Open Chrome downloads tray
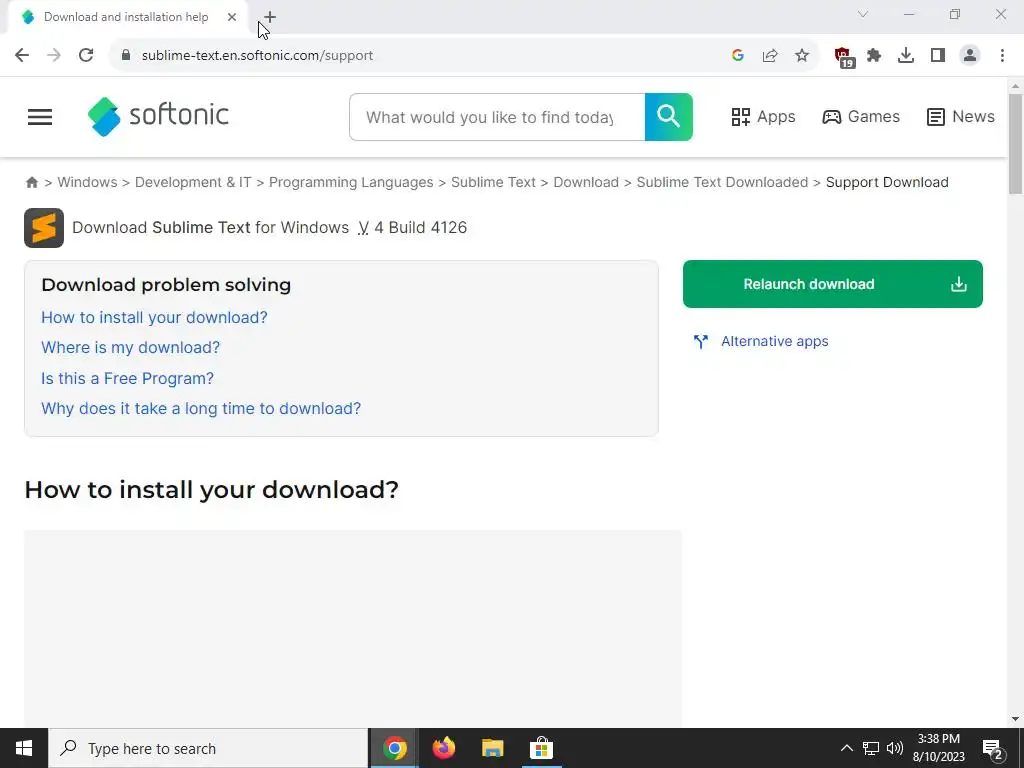The height and width of the screenshot is (768, 1024). 906,56
